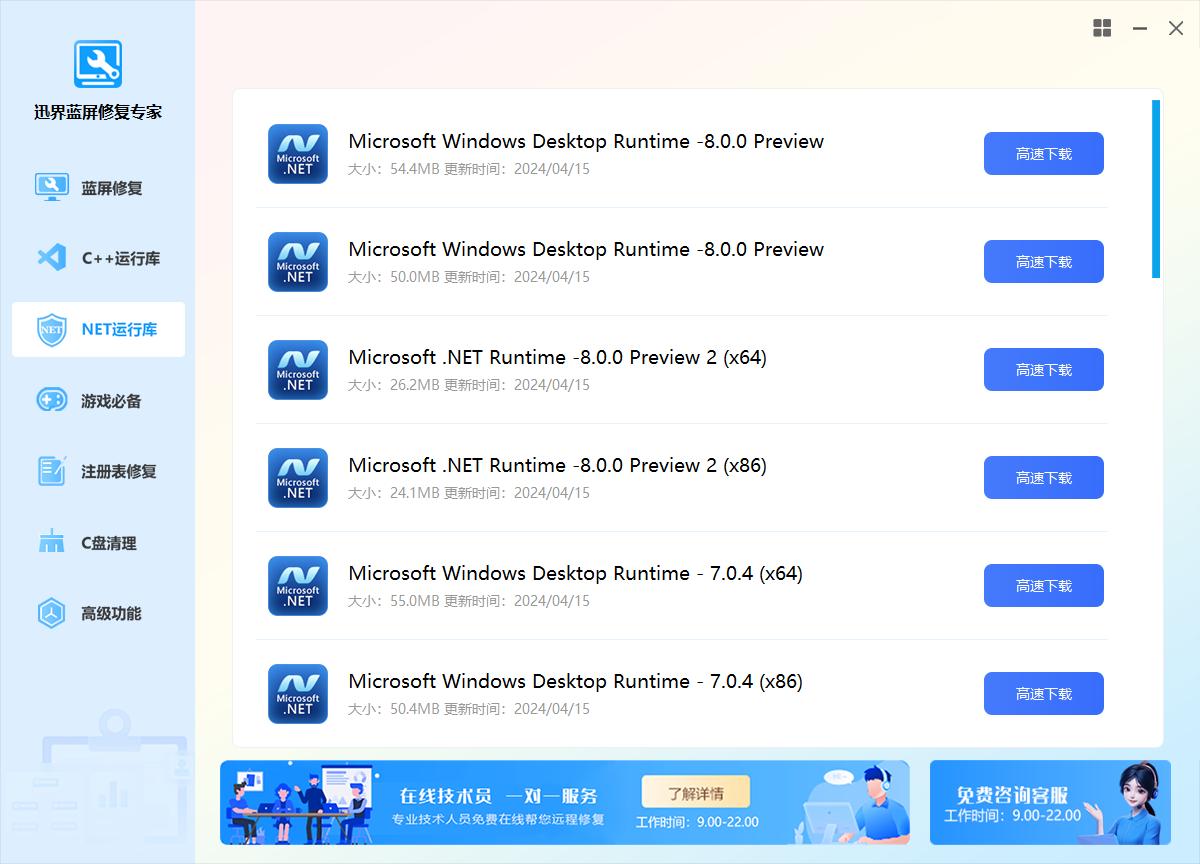Click the 游戏必备 gamepad icon

pos(51,400)
